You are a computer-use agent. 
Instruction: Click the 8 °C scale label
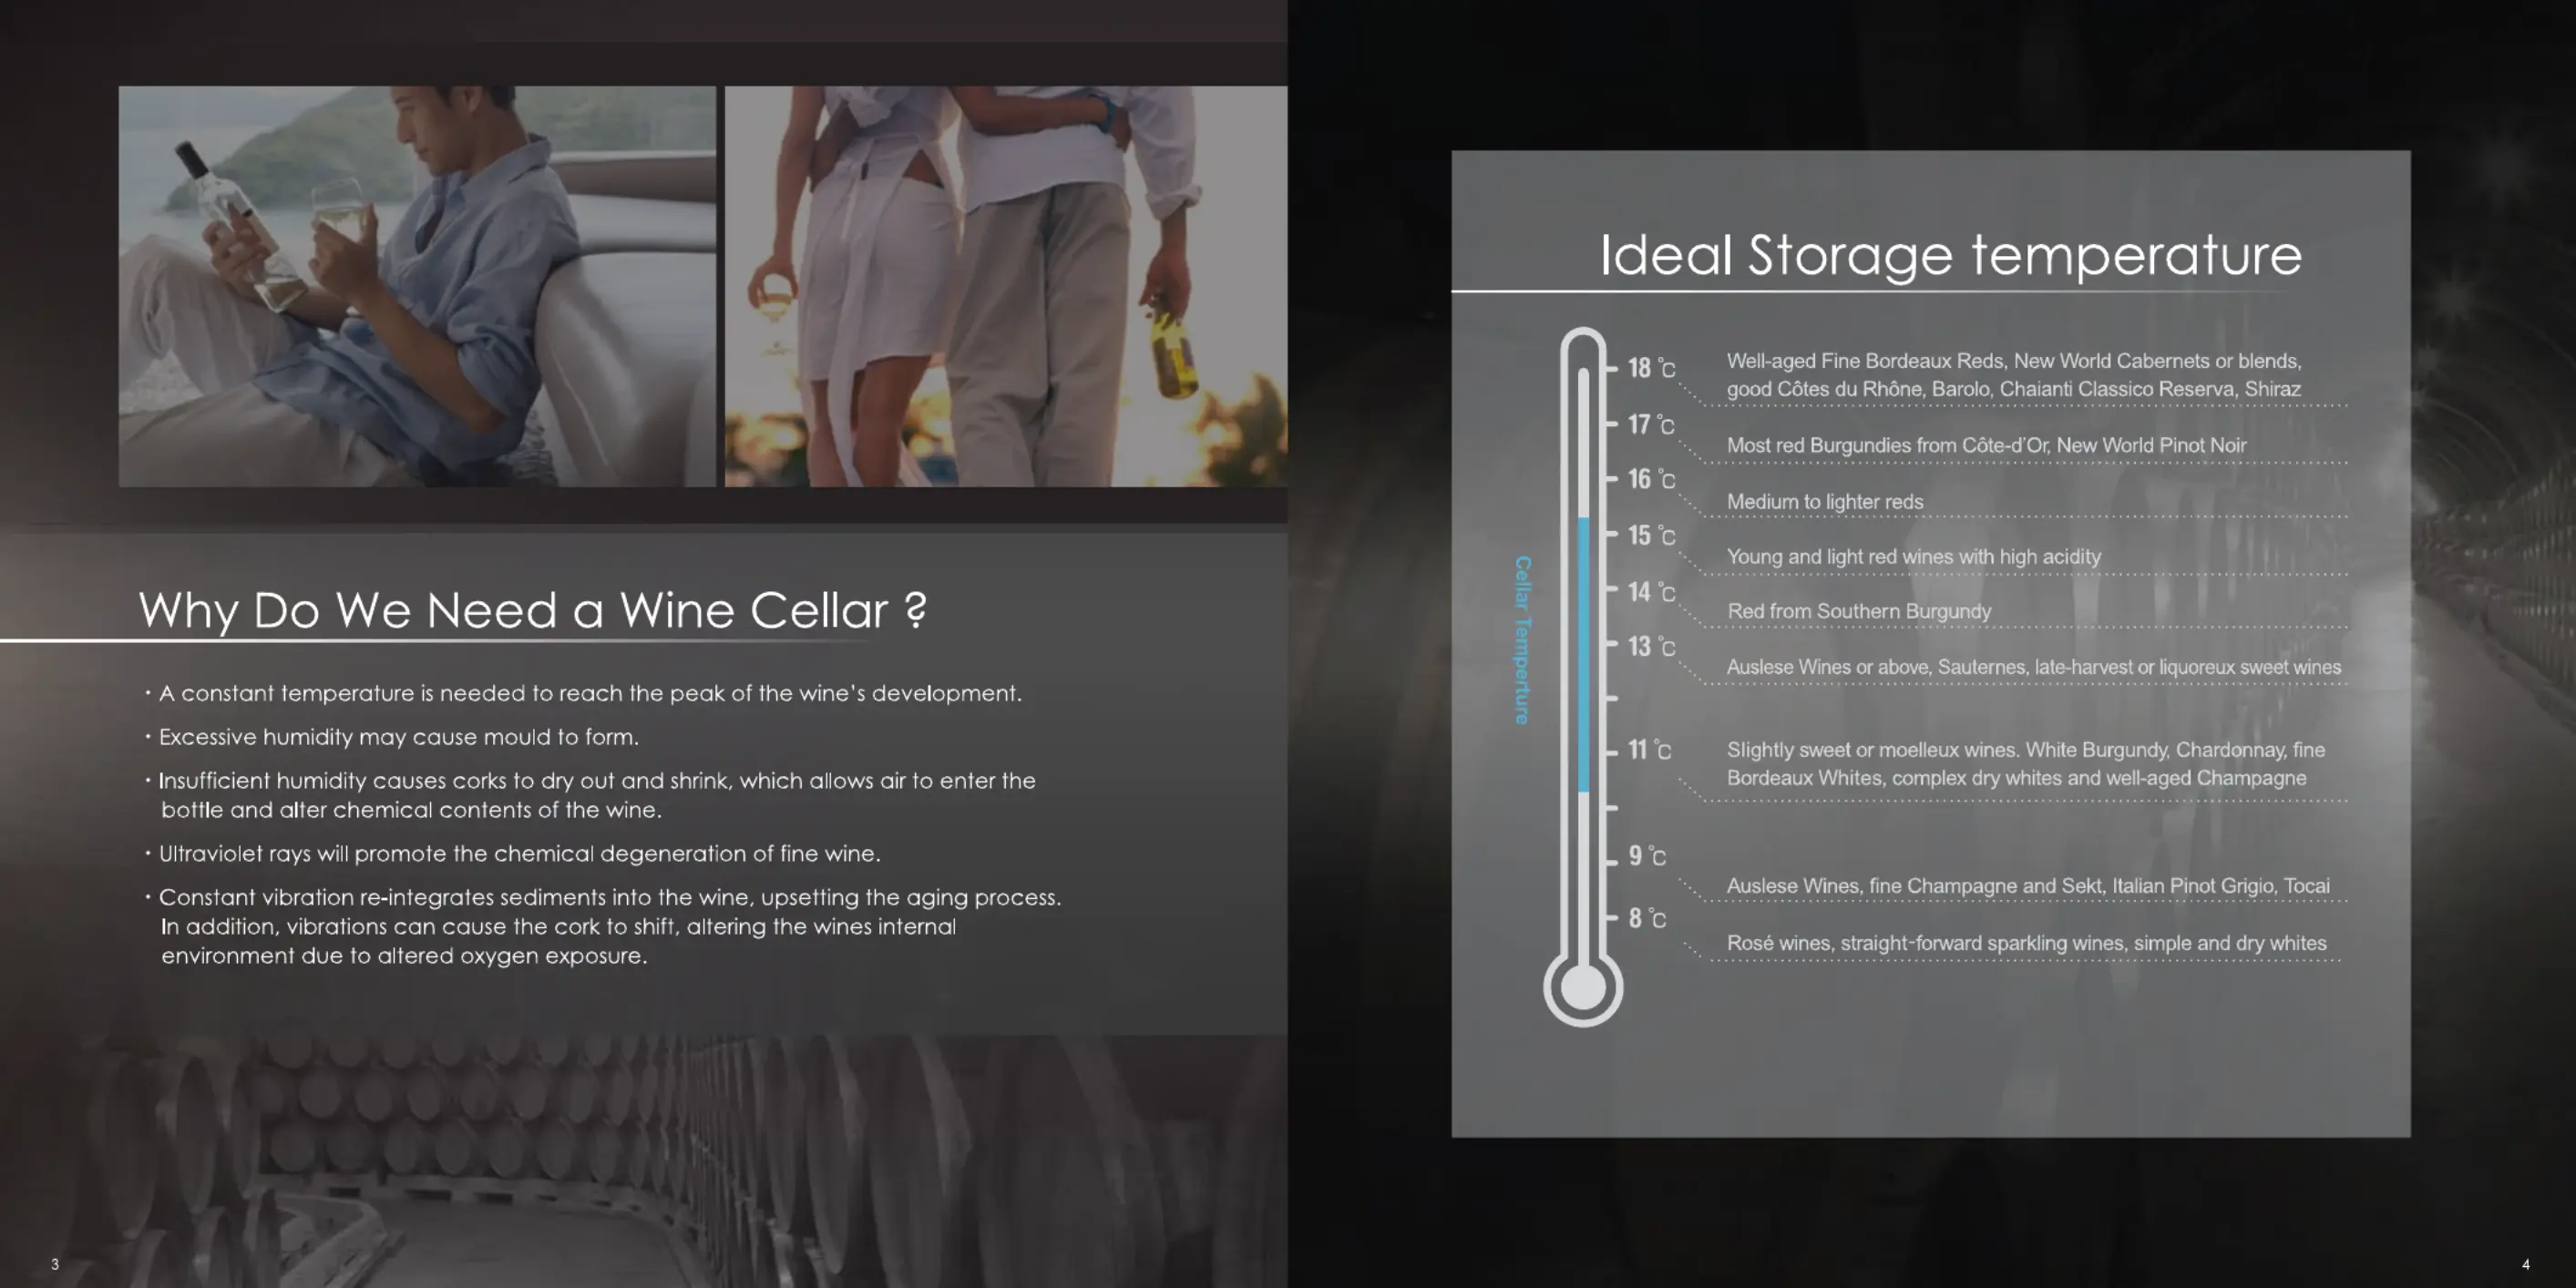click(1647, 918)
